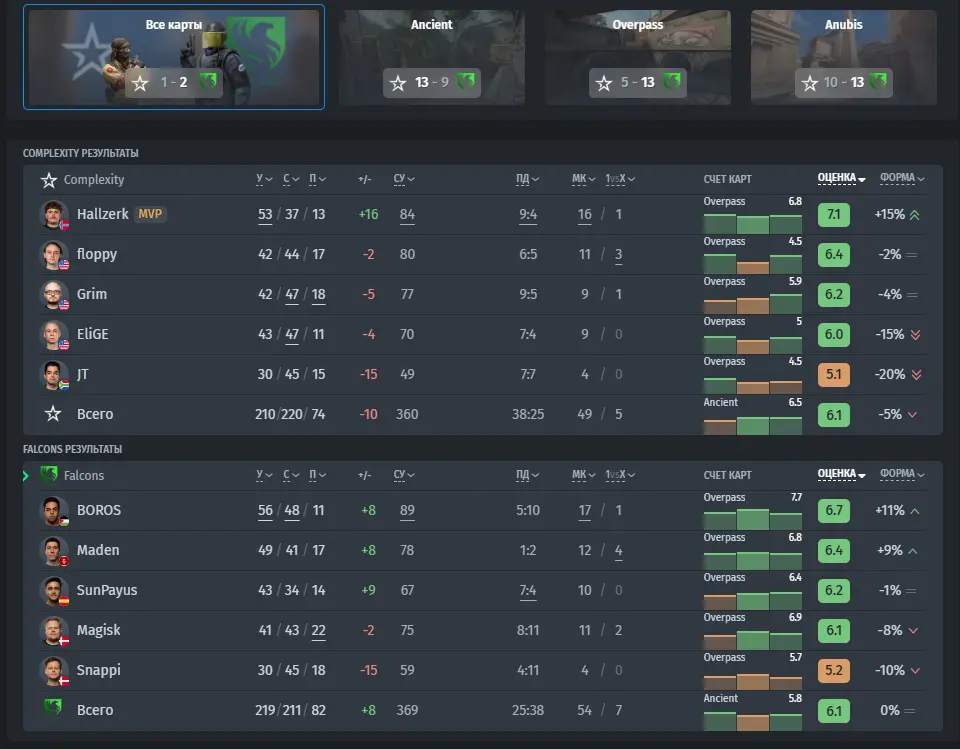Click the Falcons logo in table header
This screenshot has width=960, height=749.
click(x=49, y=475)
